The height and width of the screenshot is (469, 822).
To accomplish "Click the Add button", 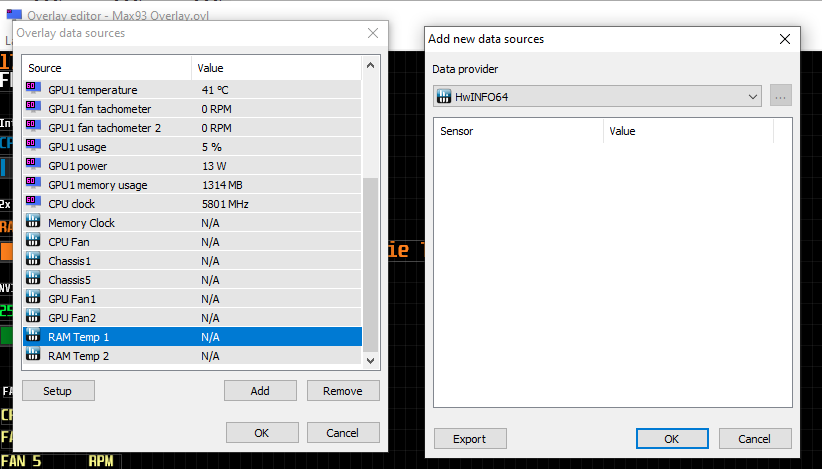I will (260, 391).
